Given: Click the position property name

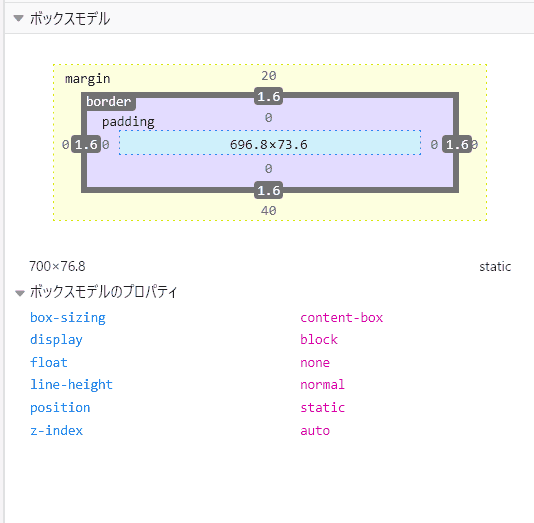Looking at the screenshot, I should pyautogui.click(x=60, y=408).
